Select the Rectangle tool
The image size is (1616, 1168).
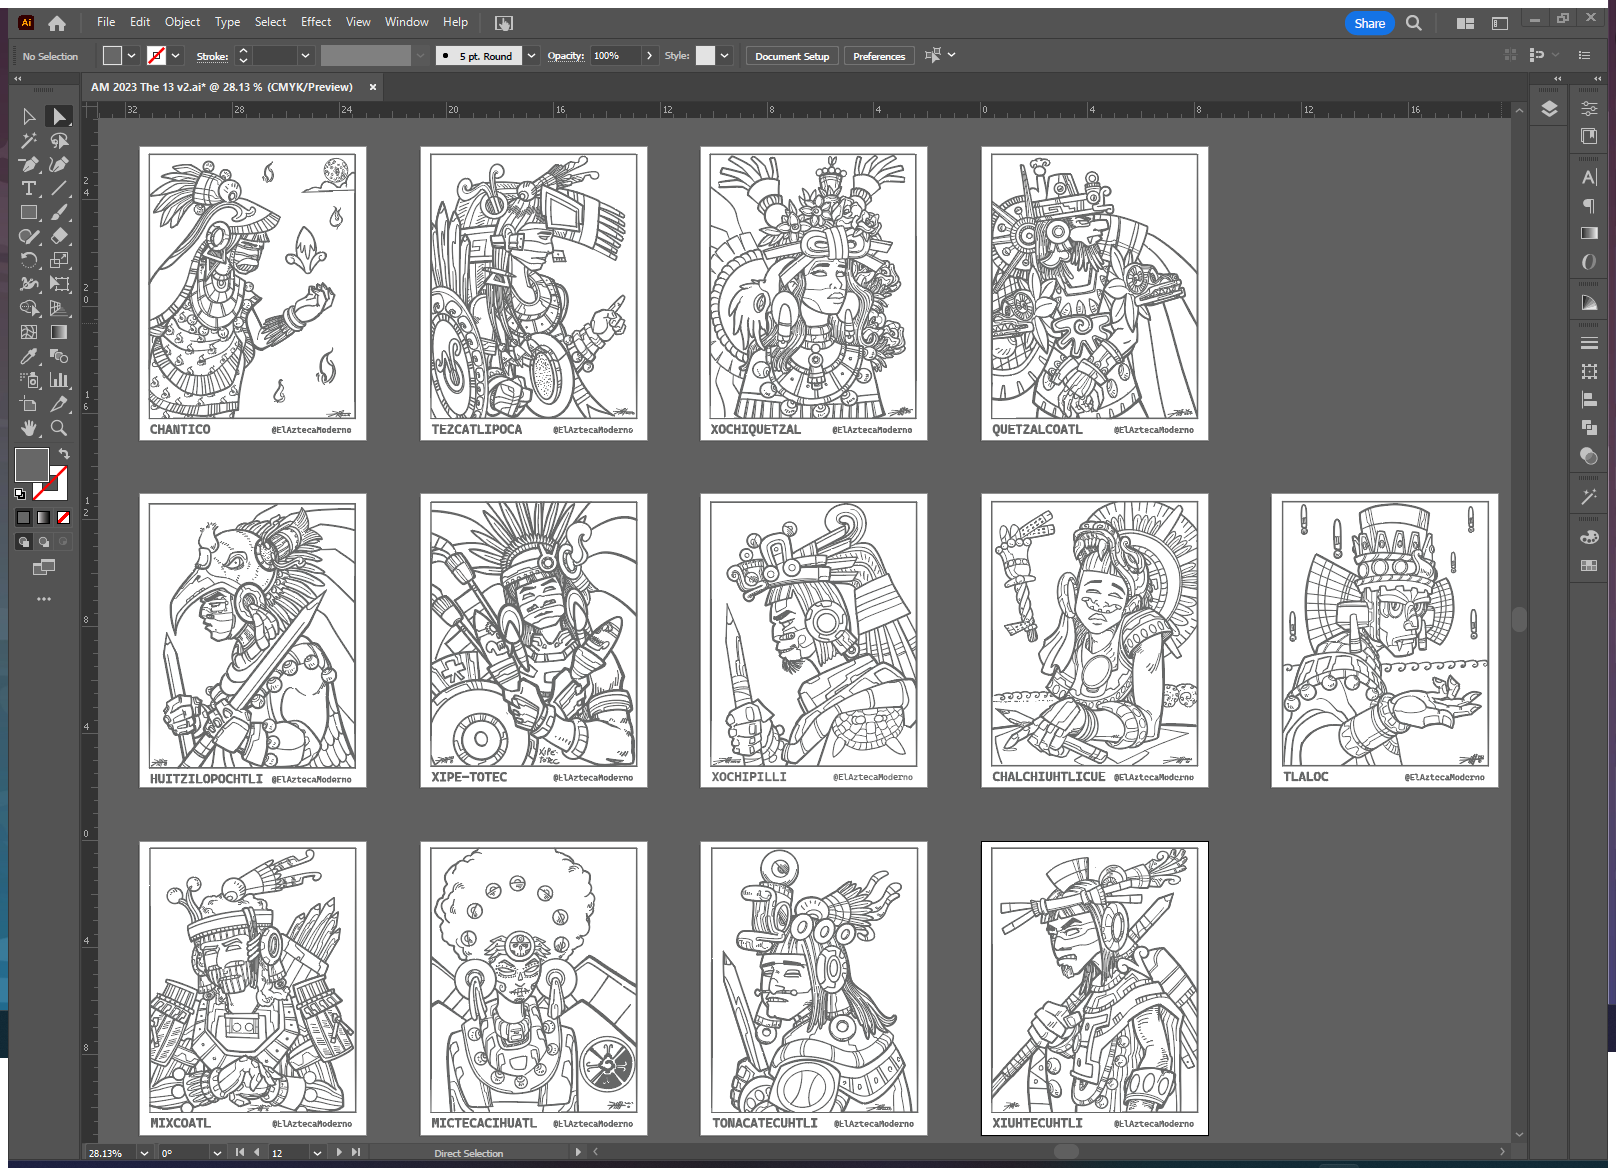29,213
